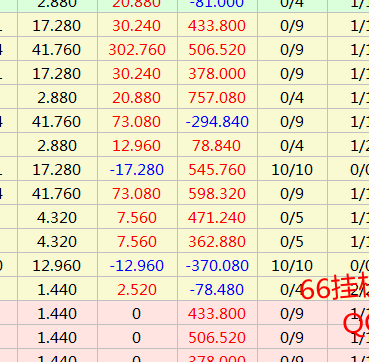Viewport: 369px width, 362px height.
Task: Click the red 2.520 cell
Action: tap(137, 290)
